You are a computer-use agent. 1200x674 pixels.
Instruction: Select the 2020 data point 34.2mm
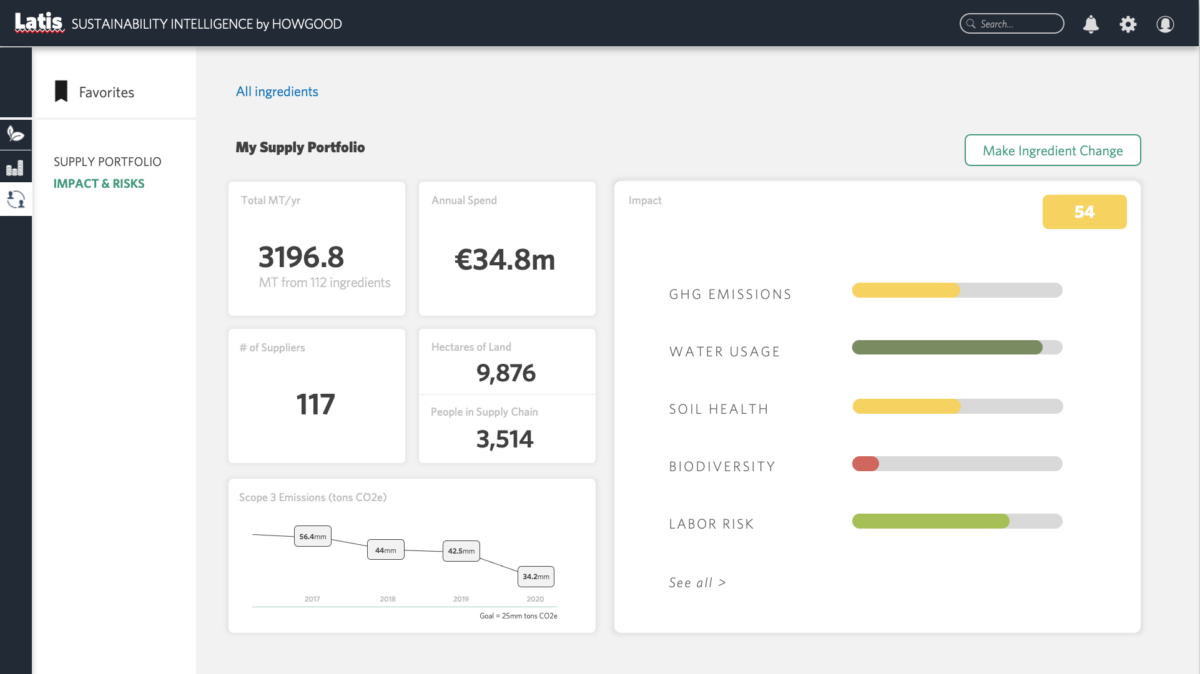[535, 577]
